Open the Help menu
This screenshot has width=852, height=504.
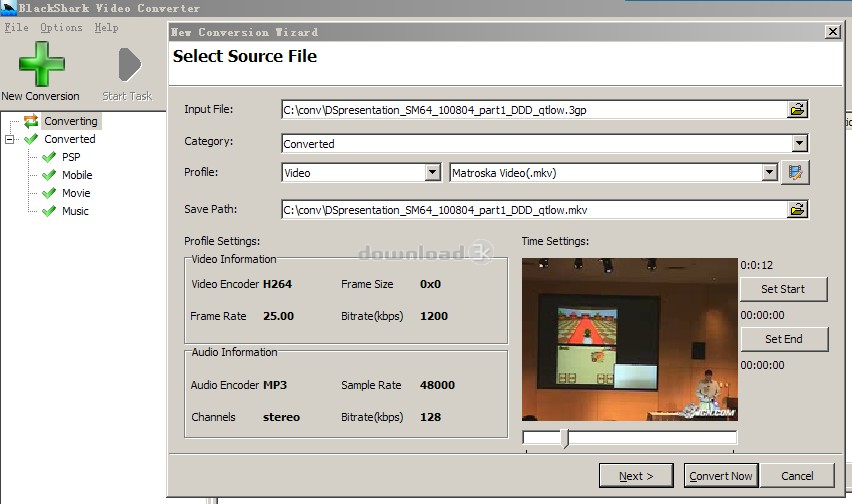point(106,27)
